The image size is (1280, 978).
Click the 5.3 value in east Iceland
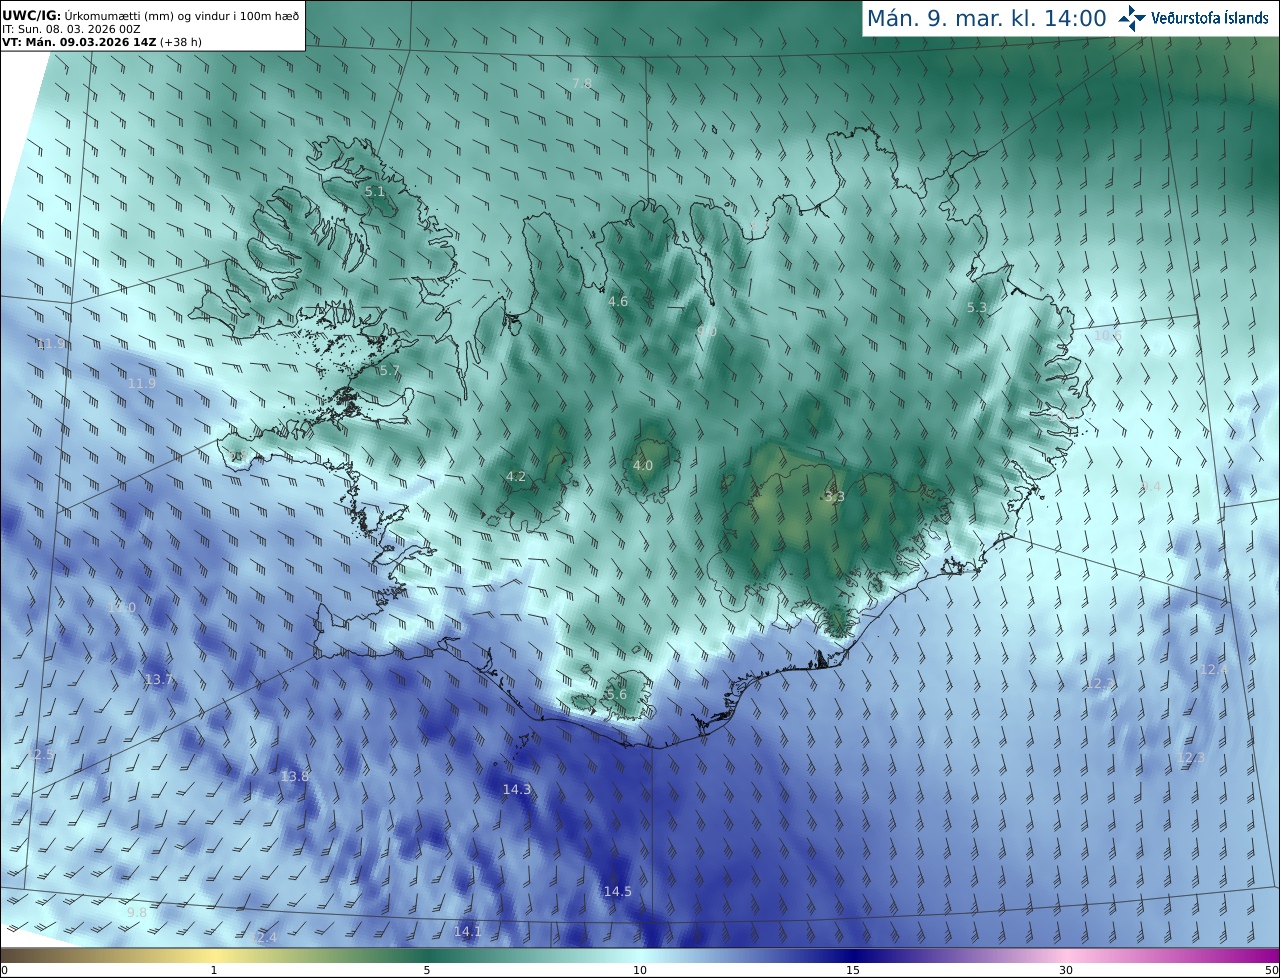[x=977, y=307]
